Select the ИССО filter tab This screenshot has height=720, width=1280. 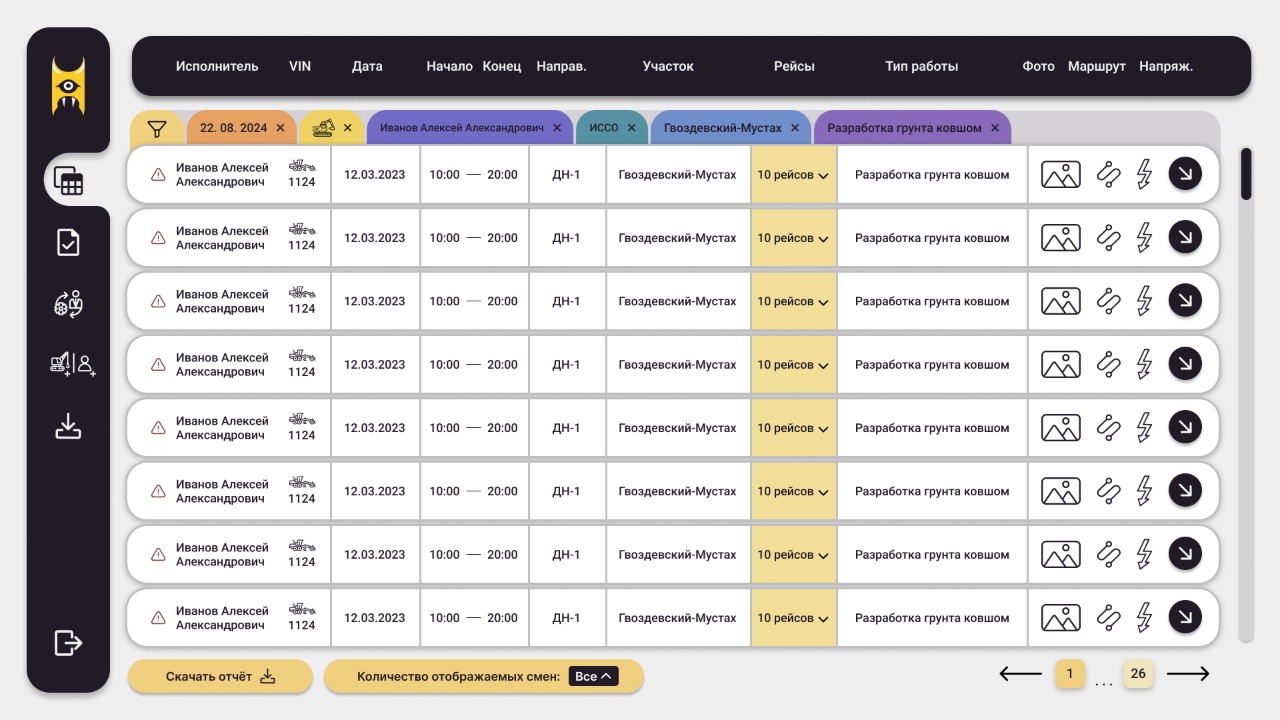point(612,128)
